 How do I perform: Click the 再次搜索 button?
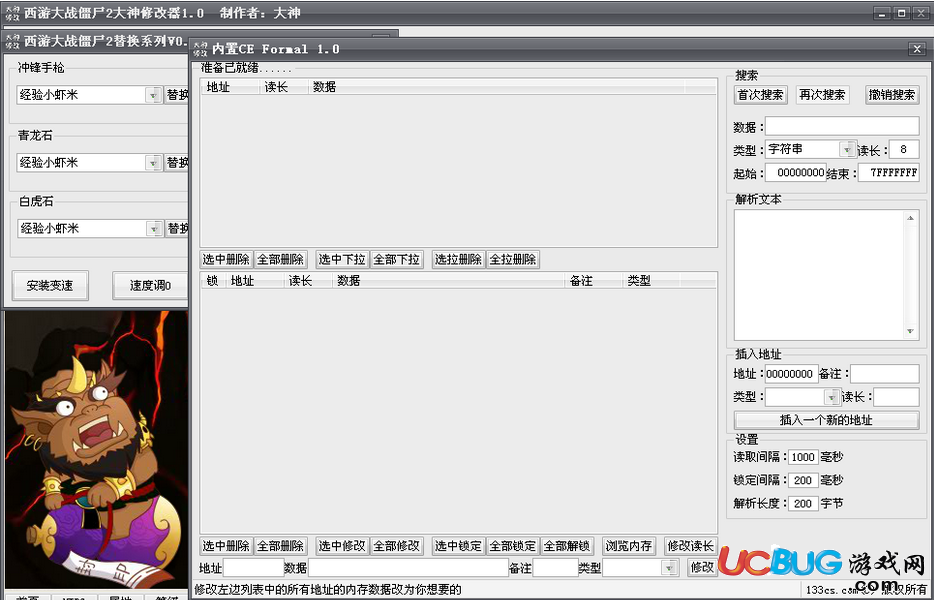[822, 95]
